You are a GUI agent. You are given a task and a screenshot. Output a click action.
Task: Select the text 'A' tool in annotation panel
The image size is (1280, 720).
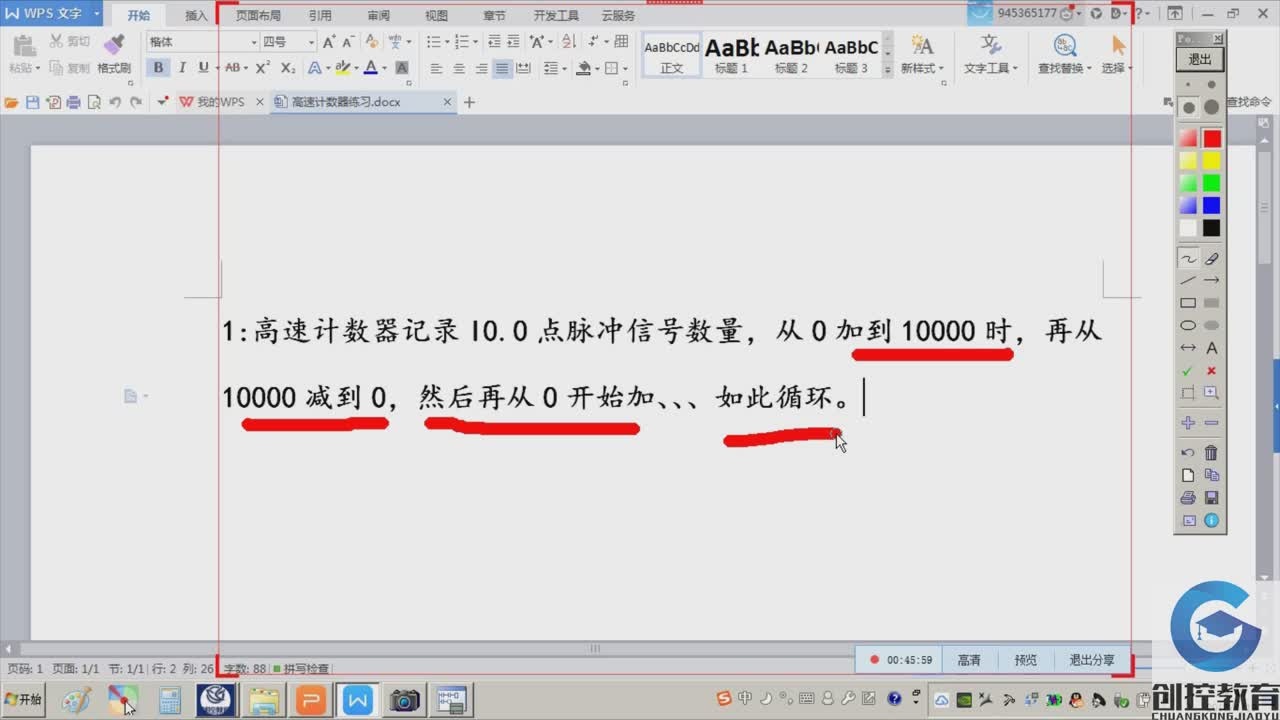[x=1211, y=348]
